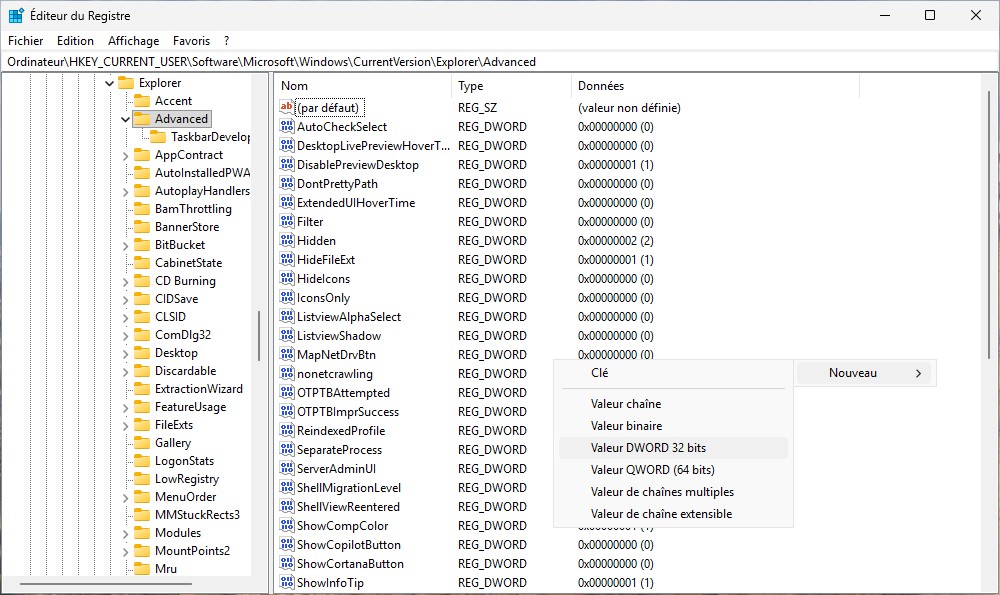The height and width of the screenshot is (595, 1000).
Task: Click the DWORD icon next to AutoCheckSelect
Action: tap(286, 127)
